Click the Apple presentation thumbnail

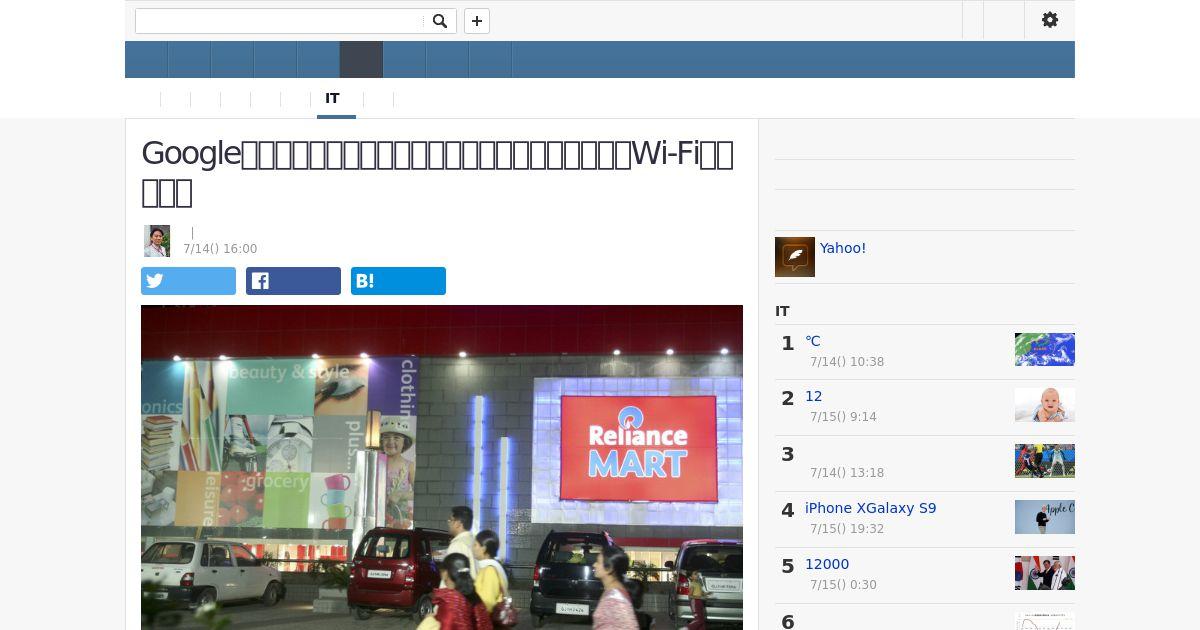[x=1045, y=517]
